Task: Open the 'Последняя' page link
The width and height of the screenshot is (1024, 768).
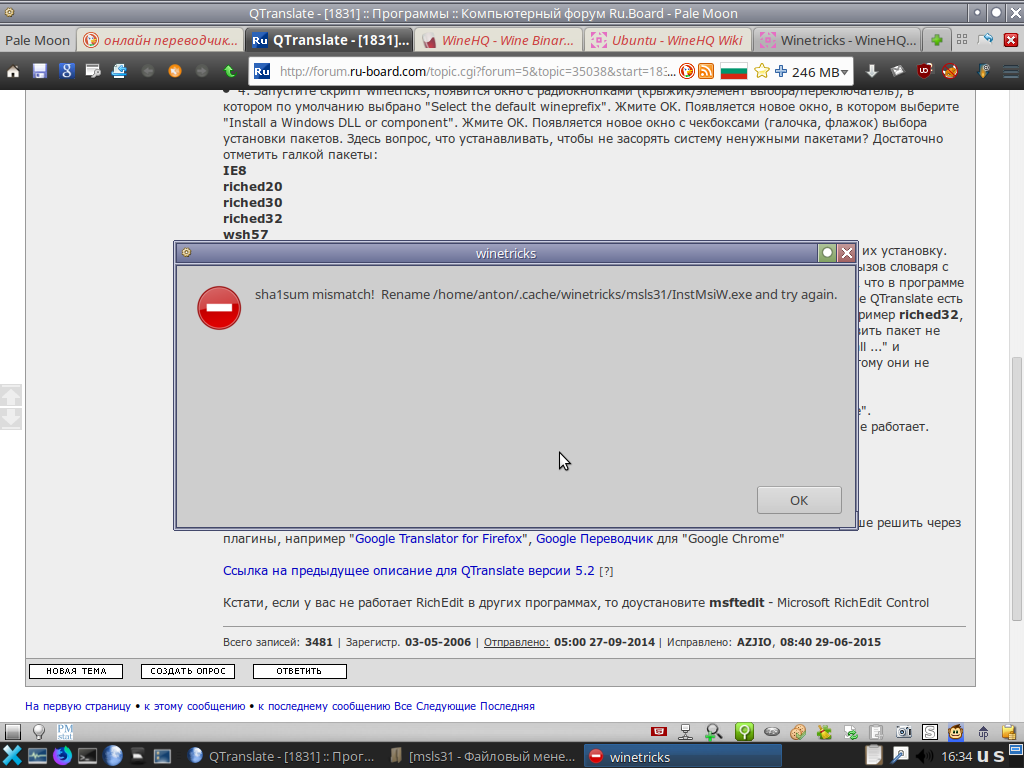Action: click(507, 706)
